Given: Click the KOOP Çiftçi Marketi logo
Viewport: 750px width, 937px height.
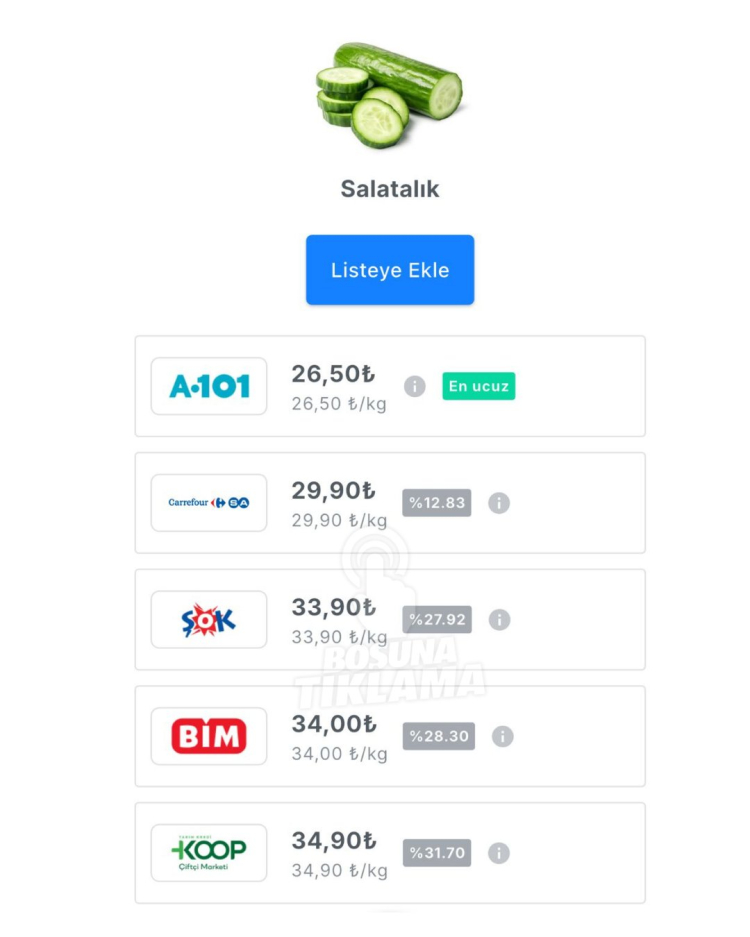Looking at the screenshot, I should click(209, 853).
